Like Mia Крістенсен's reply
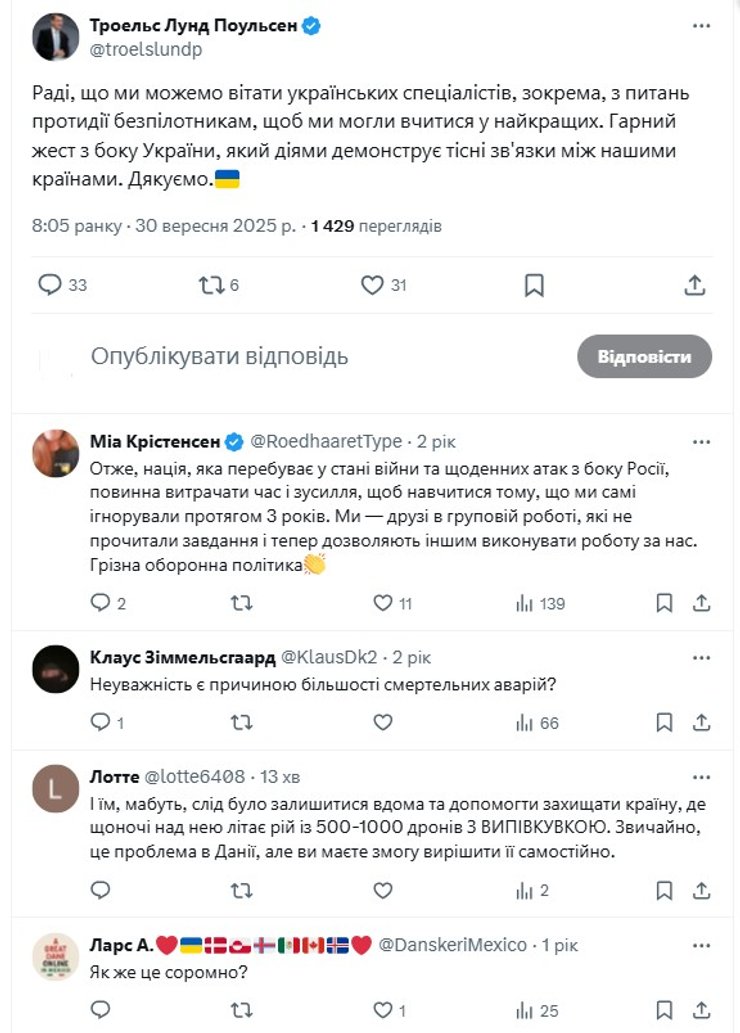 pos(380,603)
